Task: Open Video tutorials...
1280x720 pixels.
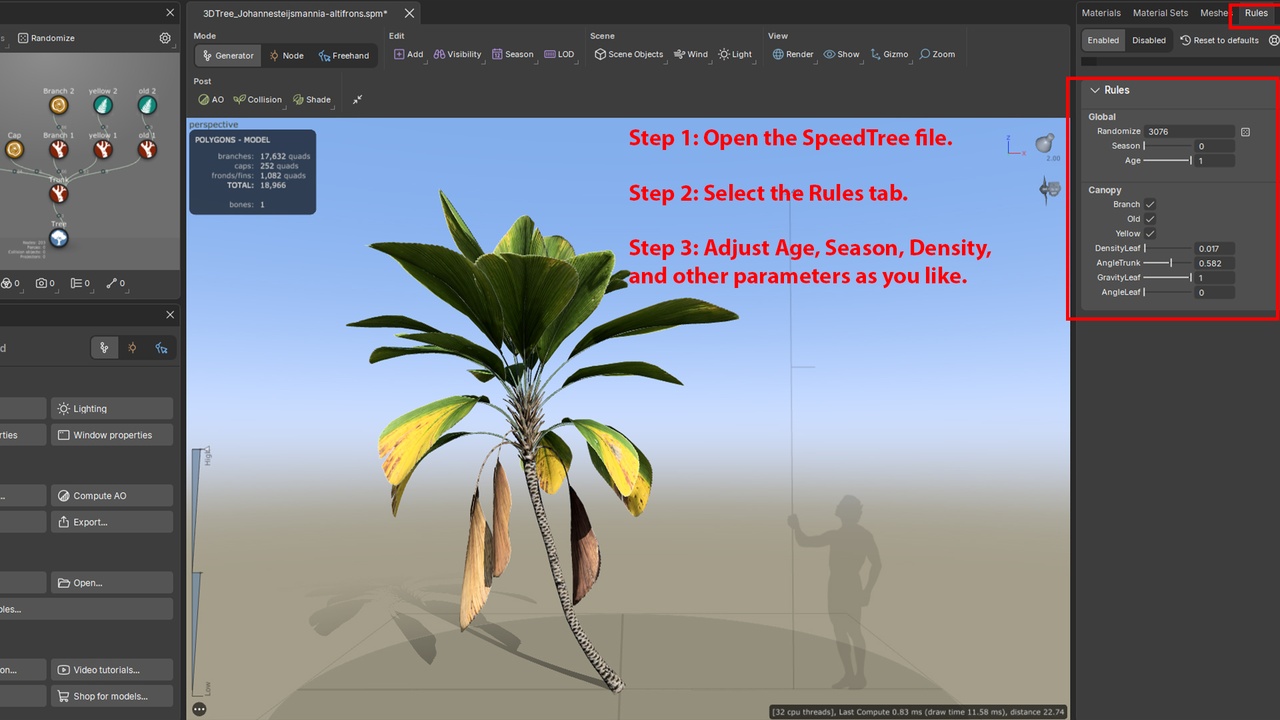Action: coord(111,670)
